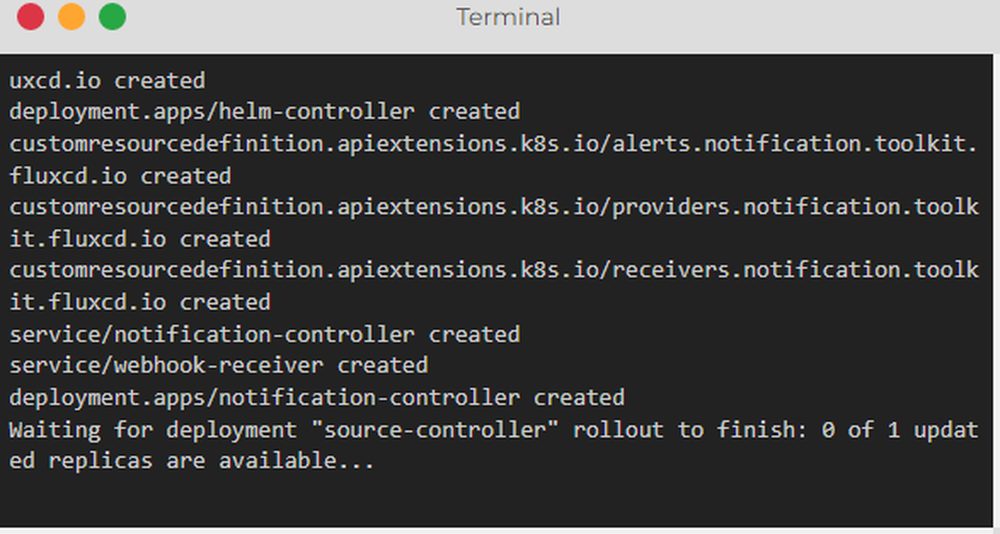The height and width of the screenshot is (534, 1000).
Task: Click the Terminal title text
Action: coord(508,18)
